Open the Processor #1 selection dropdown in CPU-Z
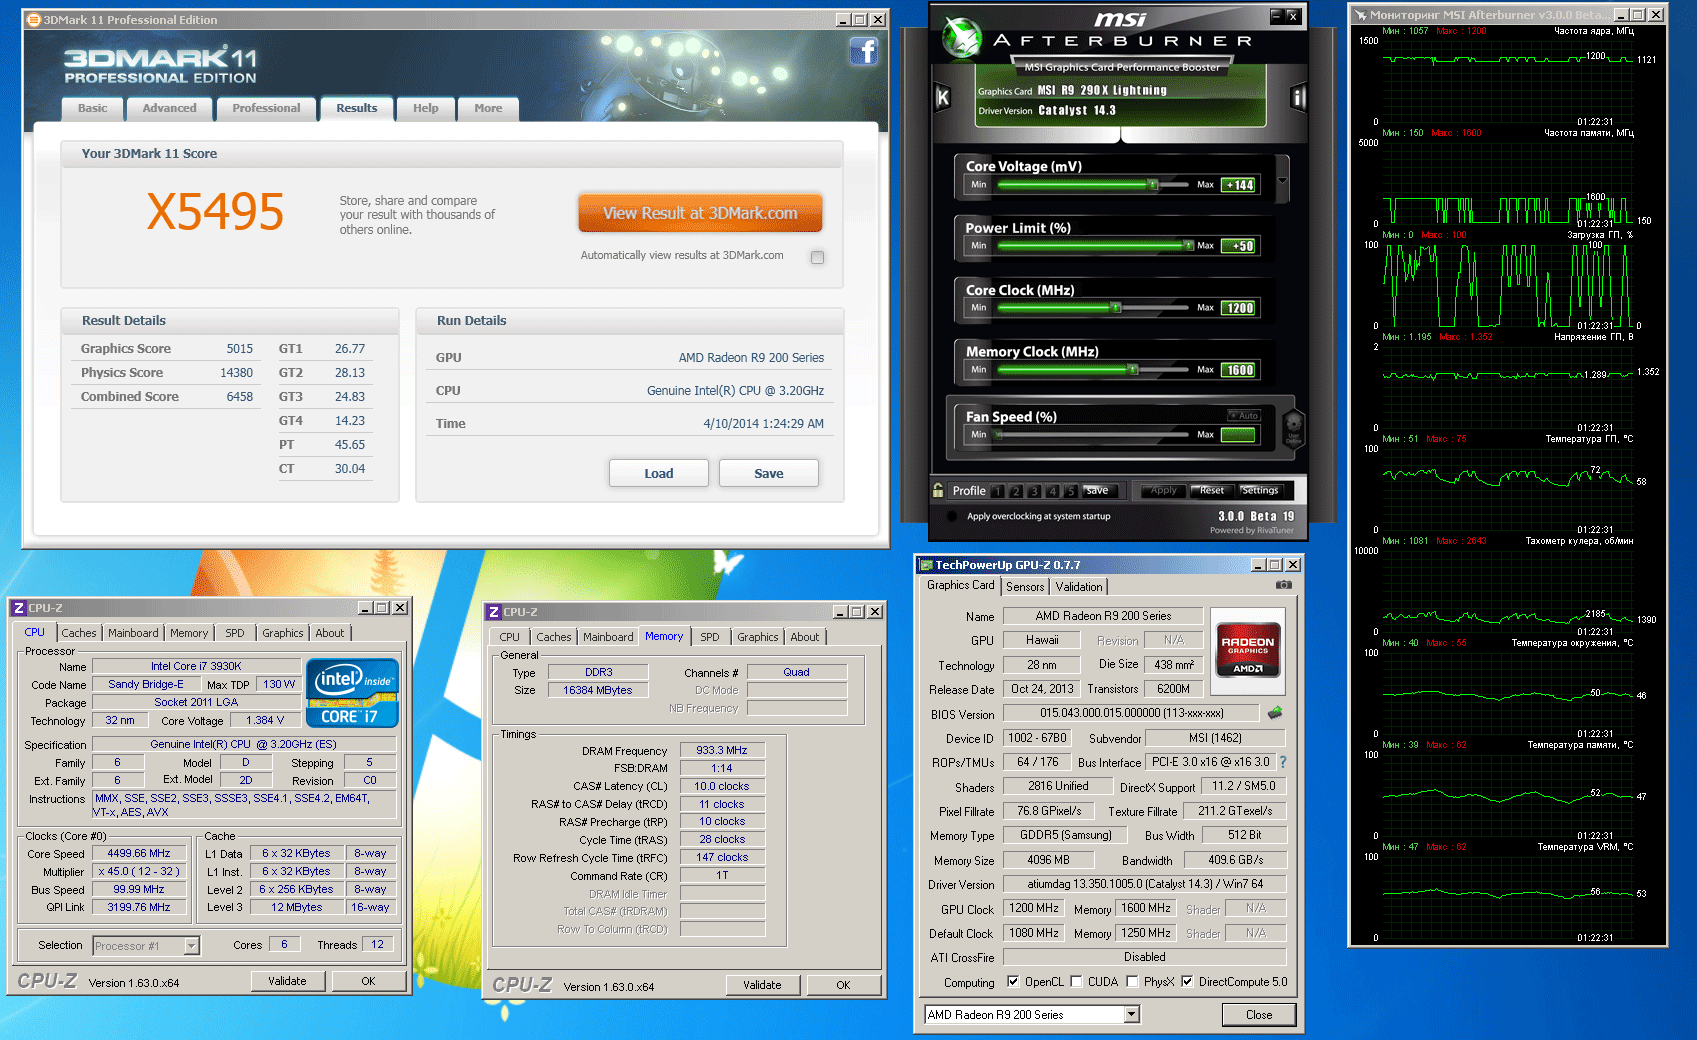 tap(192, 946)
